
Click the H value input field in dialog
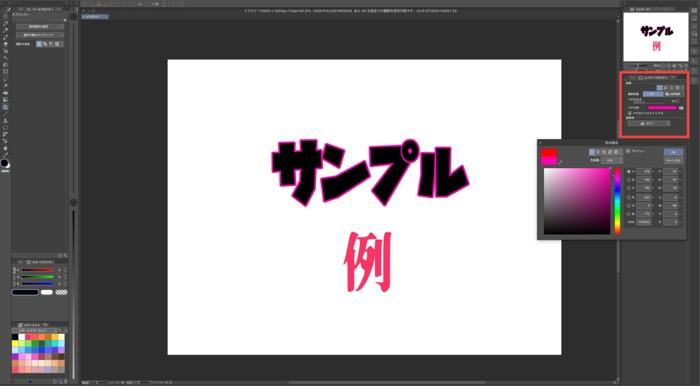click(x=644, y=172)
